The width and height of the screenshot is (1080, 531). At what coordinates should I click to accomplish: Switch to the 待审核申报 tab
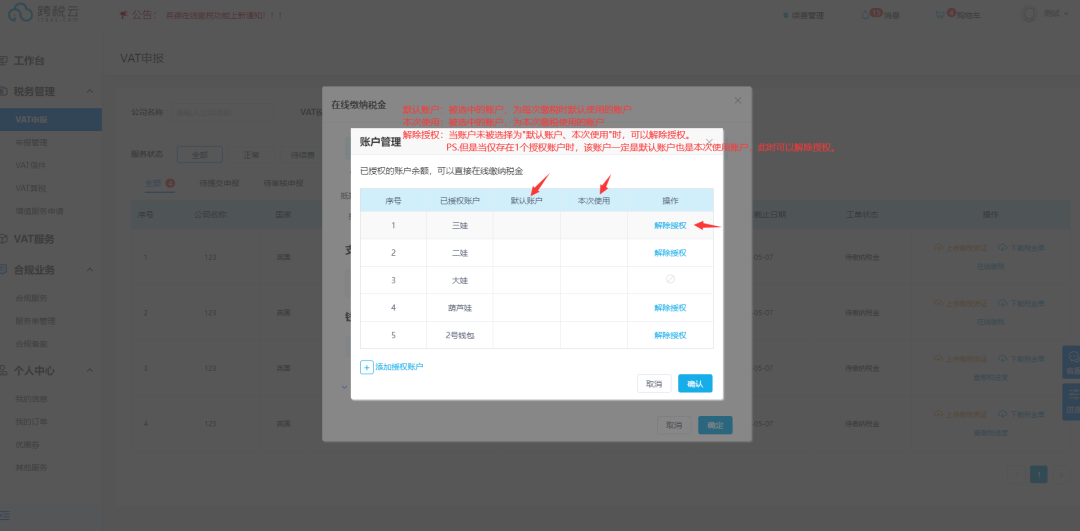283,183
